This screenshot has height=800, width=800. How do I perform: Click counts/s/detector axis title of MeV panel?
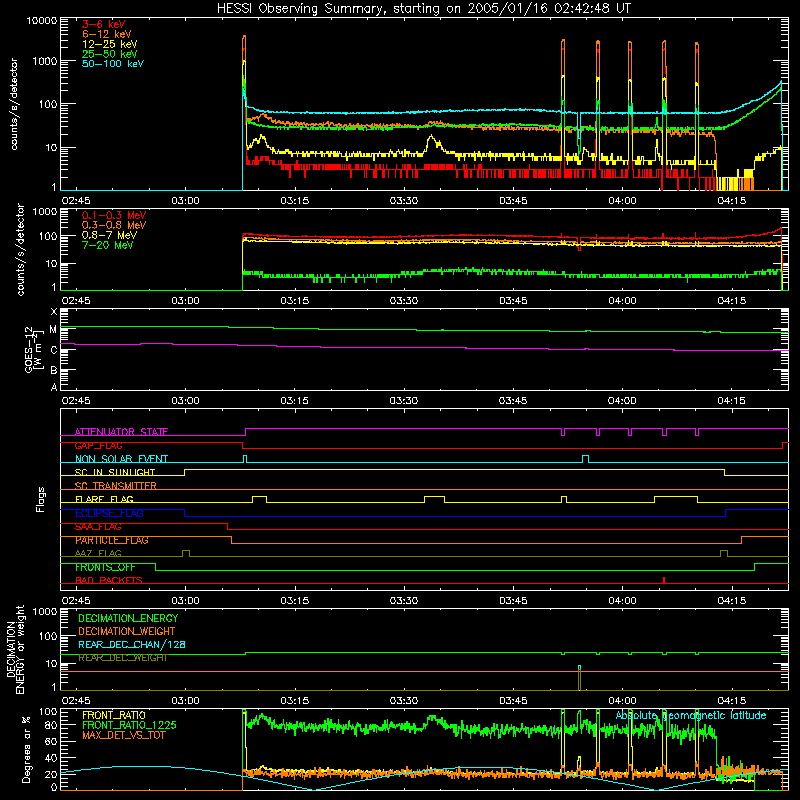coord(20,249)
